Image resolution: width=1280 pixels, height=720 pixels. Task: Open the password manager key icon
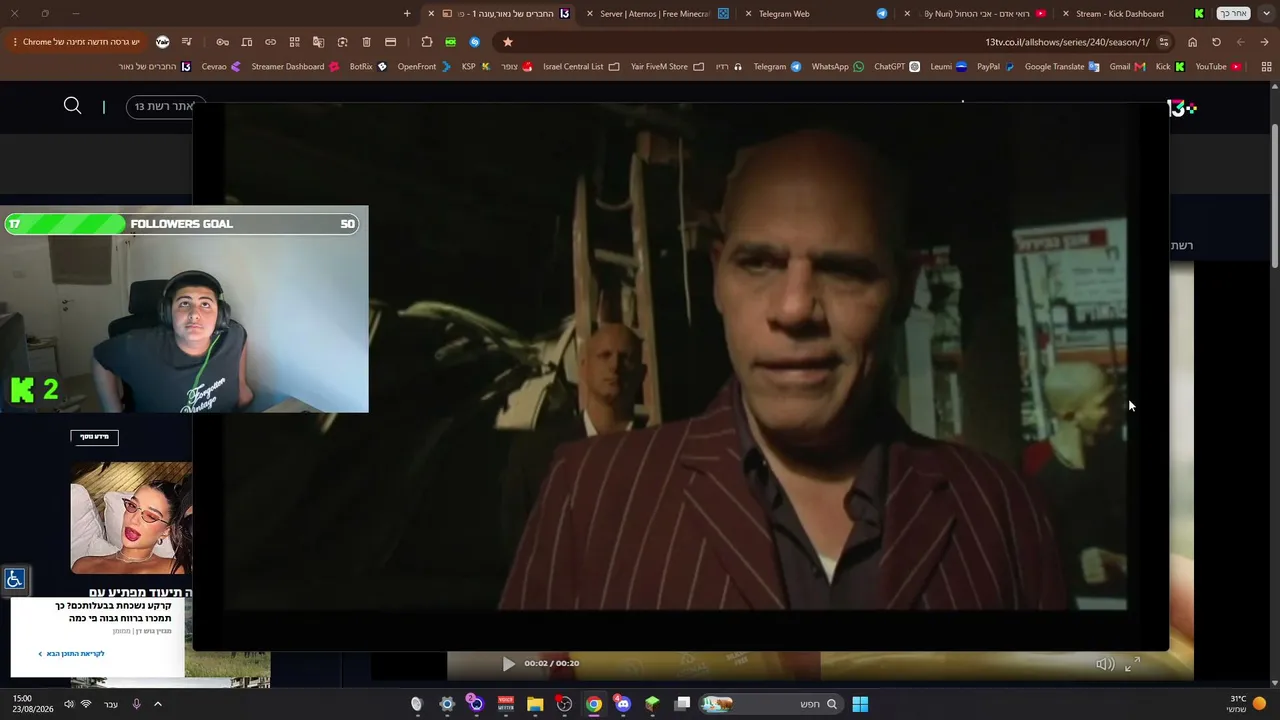coord(222,42)
